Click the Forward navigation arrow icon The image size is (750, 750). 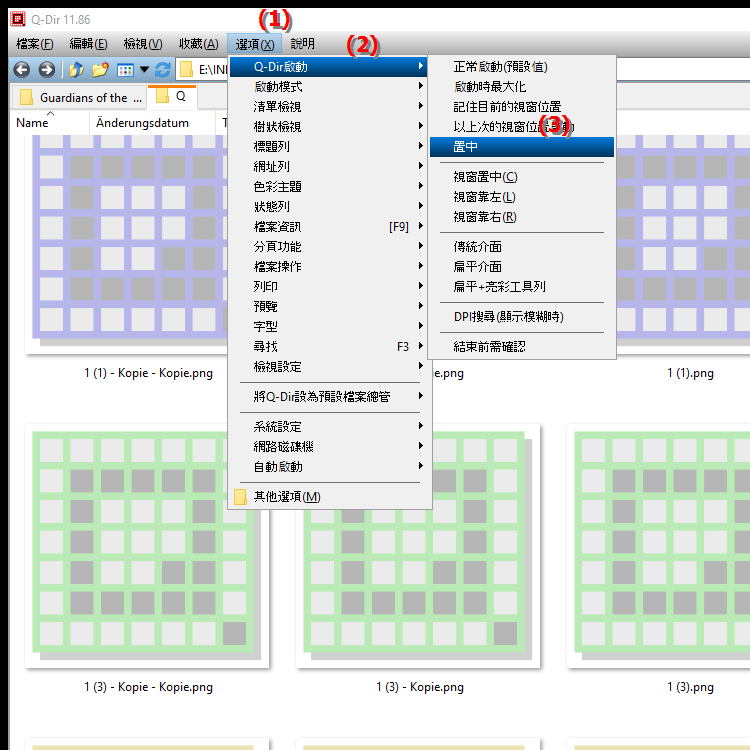[46, 70]
